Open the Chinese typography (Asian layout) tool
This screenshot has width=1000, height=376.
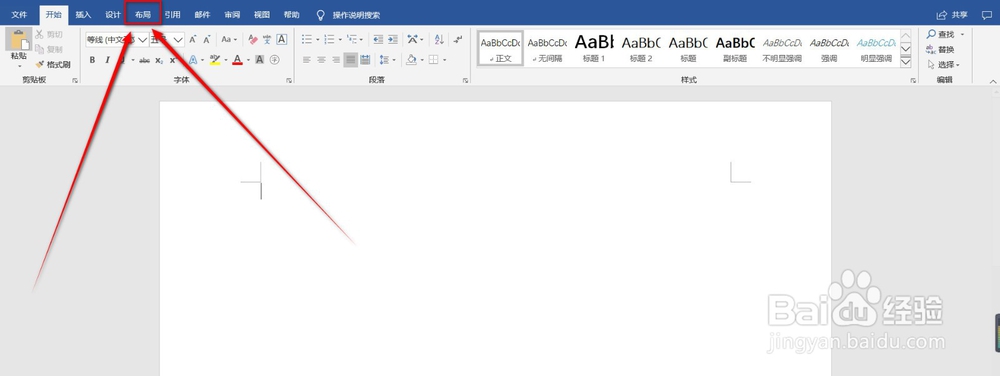412,40
